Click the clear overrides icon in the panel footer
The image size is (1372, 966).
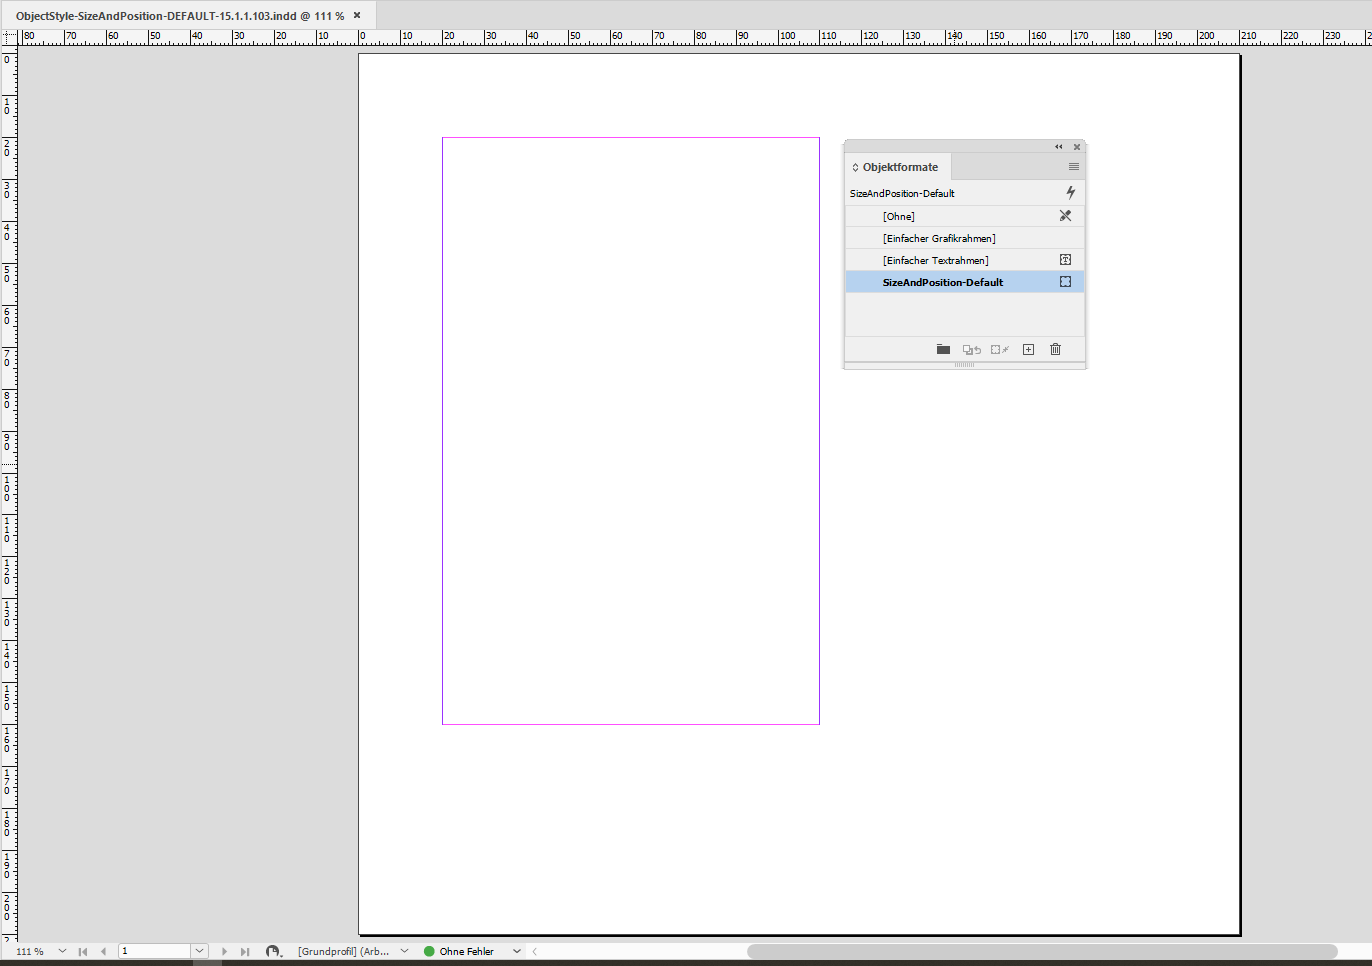pyautogui.click(x=971, y=349)
